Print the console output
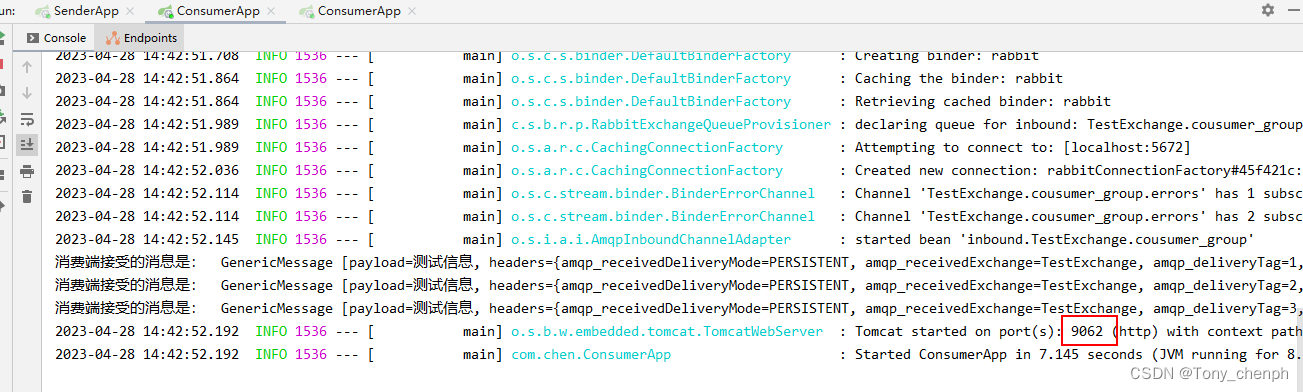 27,171
